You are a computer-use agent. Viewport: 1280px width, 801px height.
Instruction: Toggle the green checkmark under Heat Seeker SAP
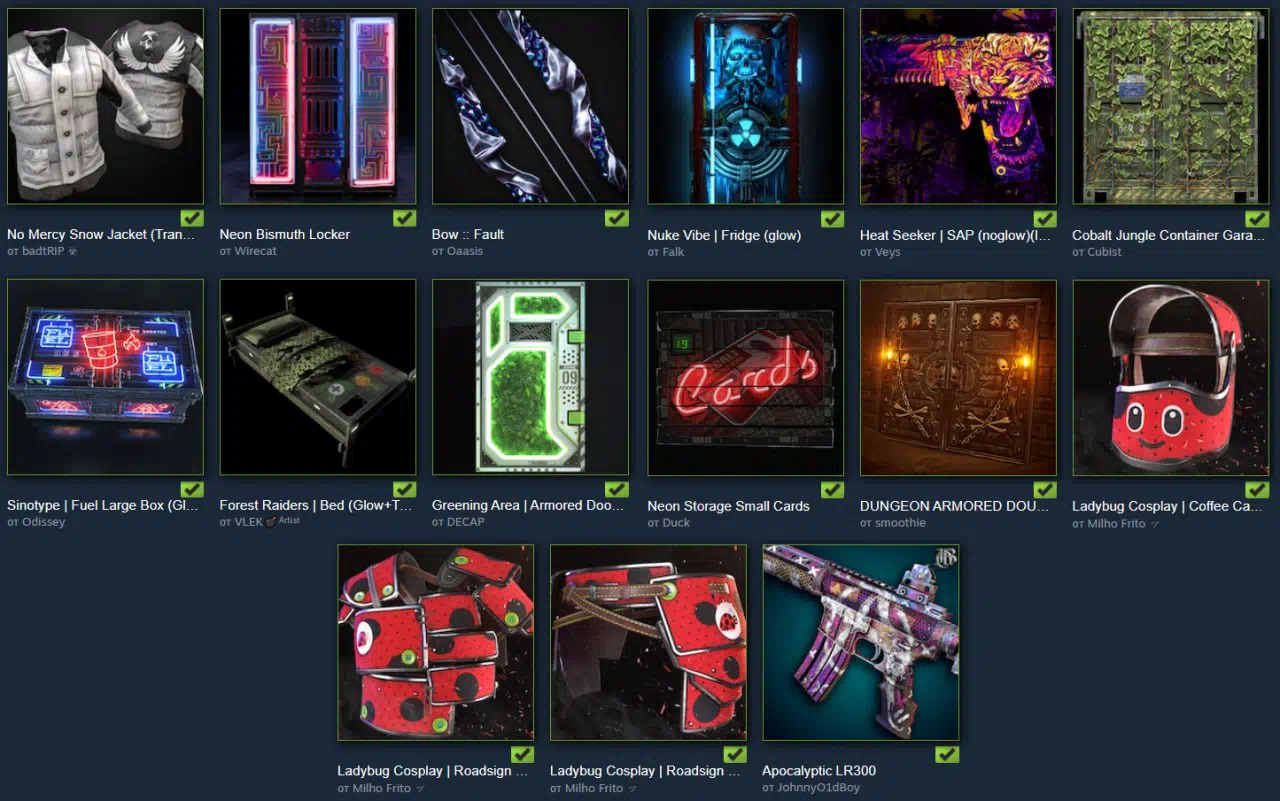(x=1045, y=218)
